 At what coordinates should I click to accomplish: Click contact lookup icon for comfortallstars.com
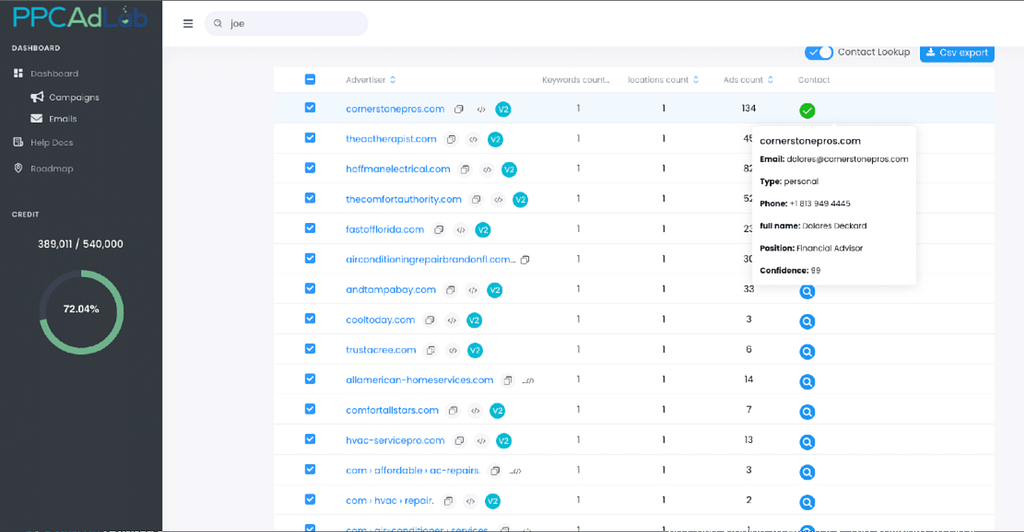[x=807, y=412]
